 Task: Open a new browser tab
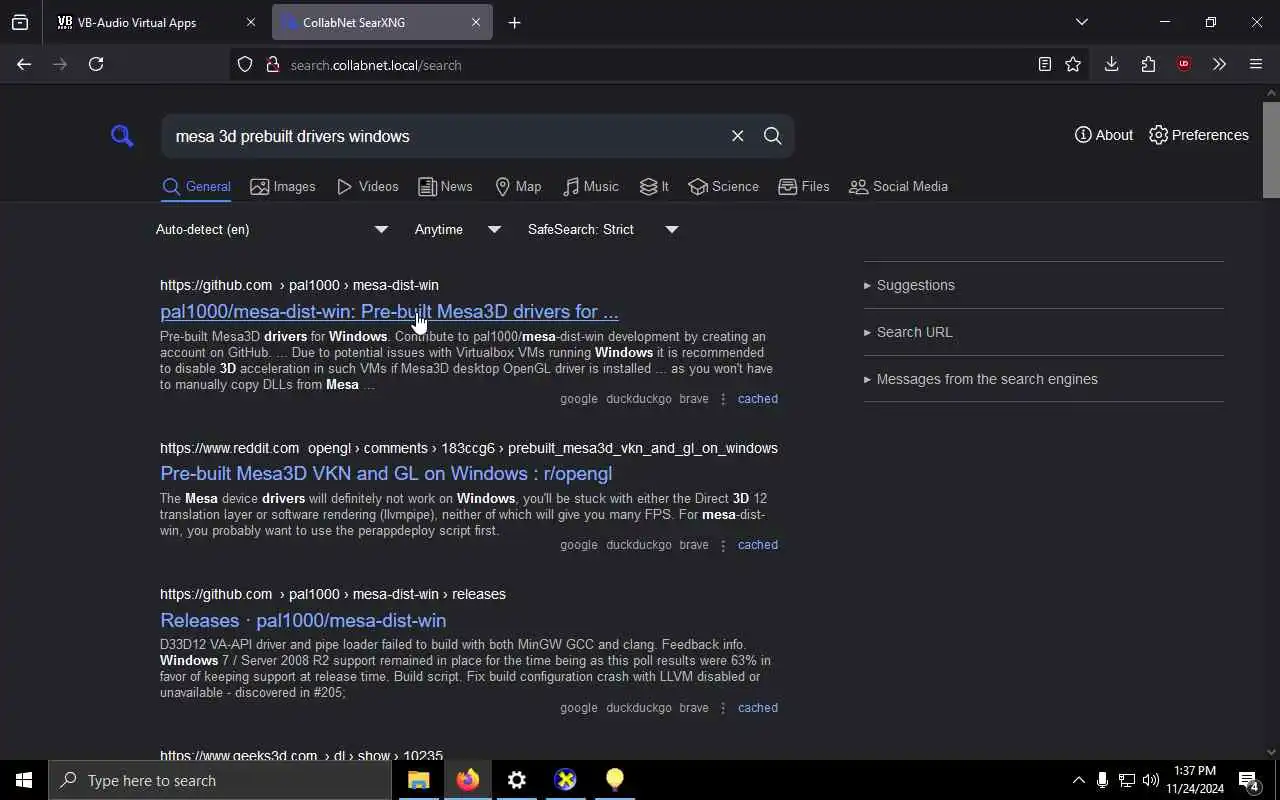click(514, 22)
